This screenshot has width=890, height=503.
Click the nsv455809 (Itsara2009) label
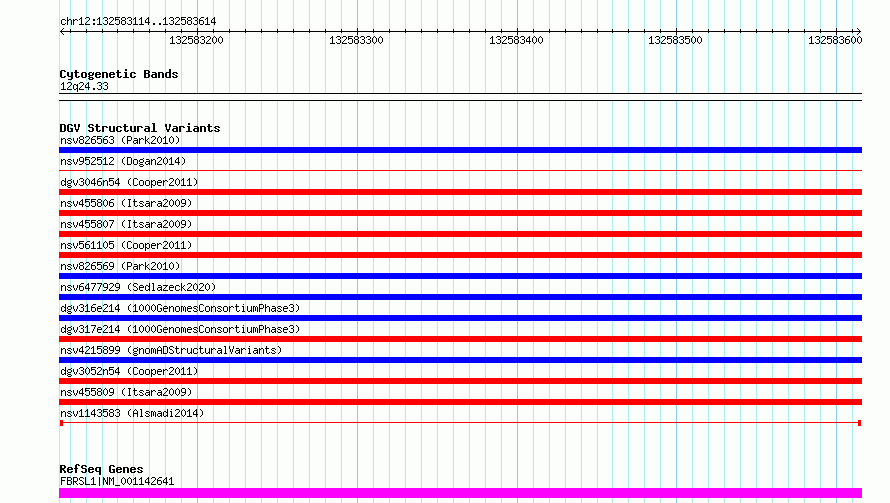click(x=126, y=392)
